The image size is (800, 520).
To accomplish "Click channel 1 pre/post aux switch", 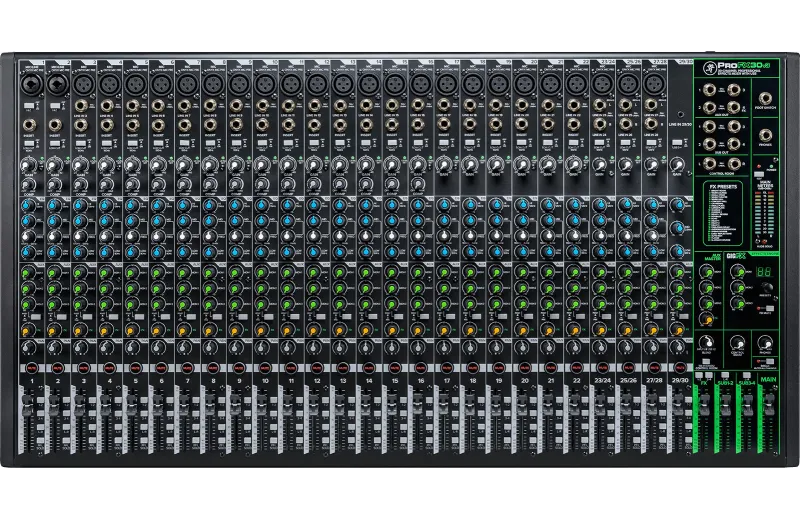I will (35, 317).
